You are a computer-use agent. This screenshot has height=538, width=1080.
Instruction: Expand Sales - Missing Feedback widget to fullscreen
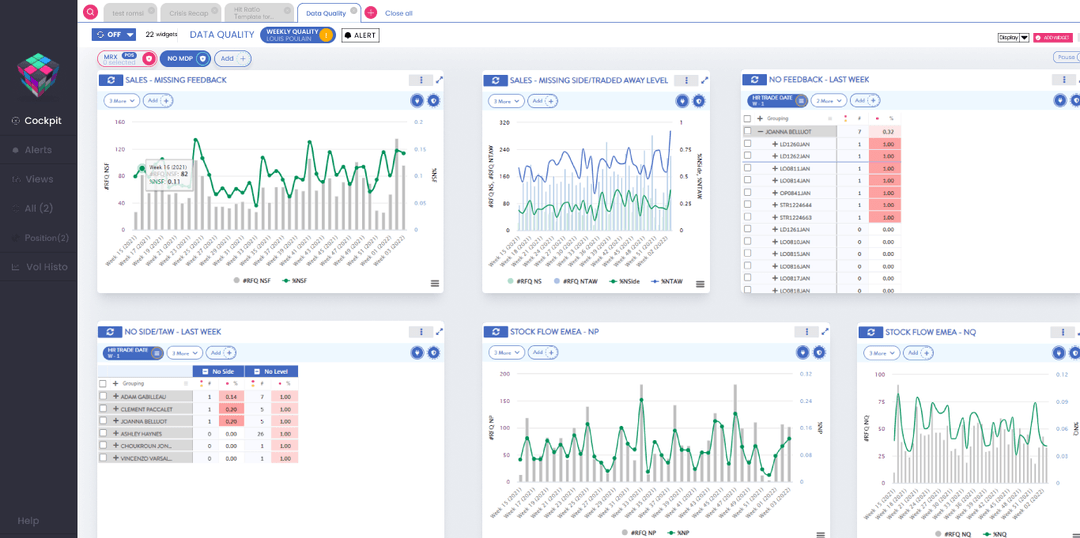coord(439,80)
